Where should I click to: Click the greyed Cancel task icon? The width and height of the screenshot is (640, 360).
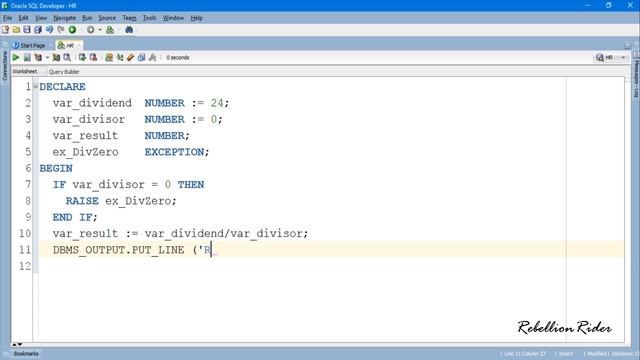pos(153,58)
